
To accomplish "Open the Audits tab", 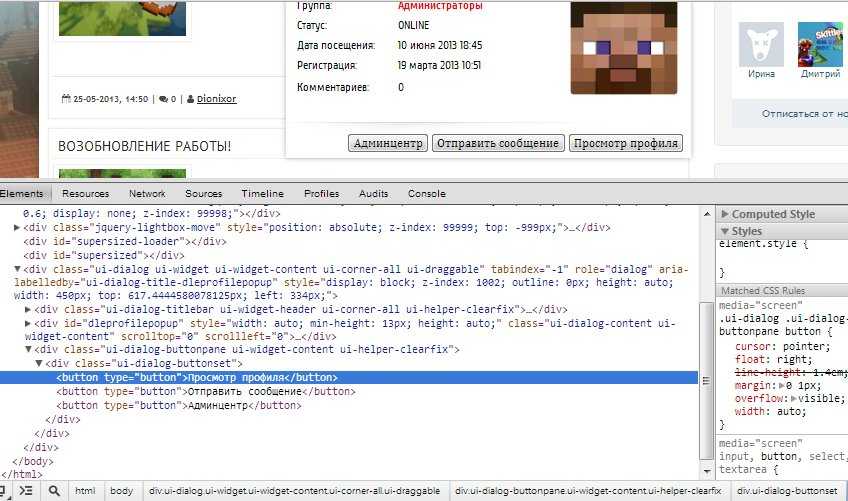I will pyautogui.click(x=373, y=194).
